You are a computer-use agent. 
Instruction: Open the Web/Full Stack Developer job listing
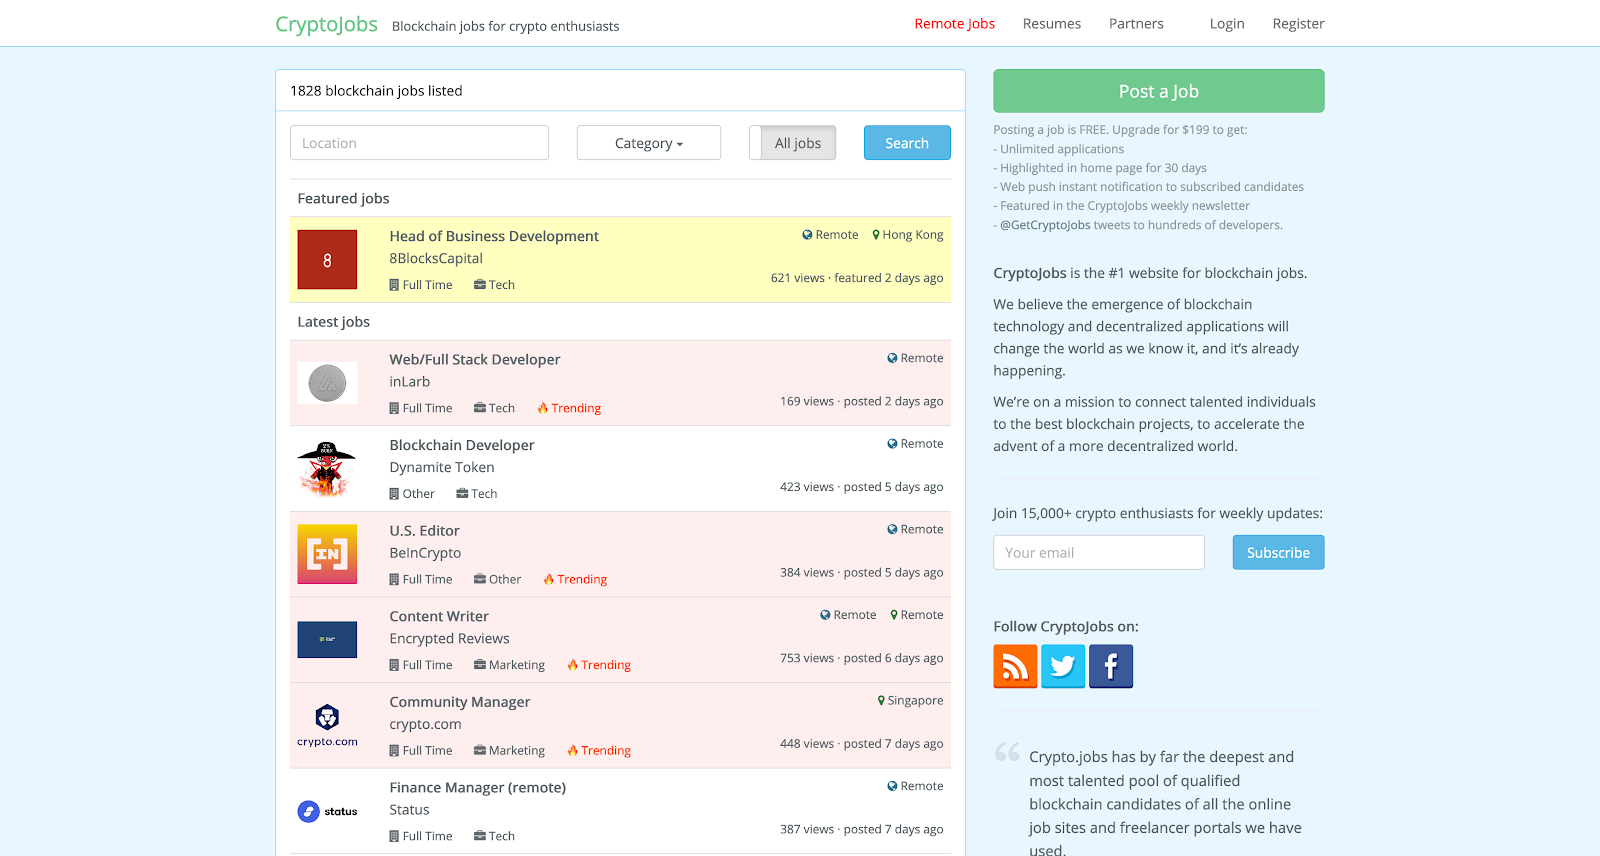(474, 360)
